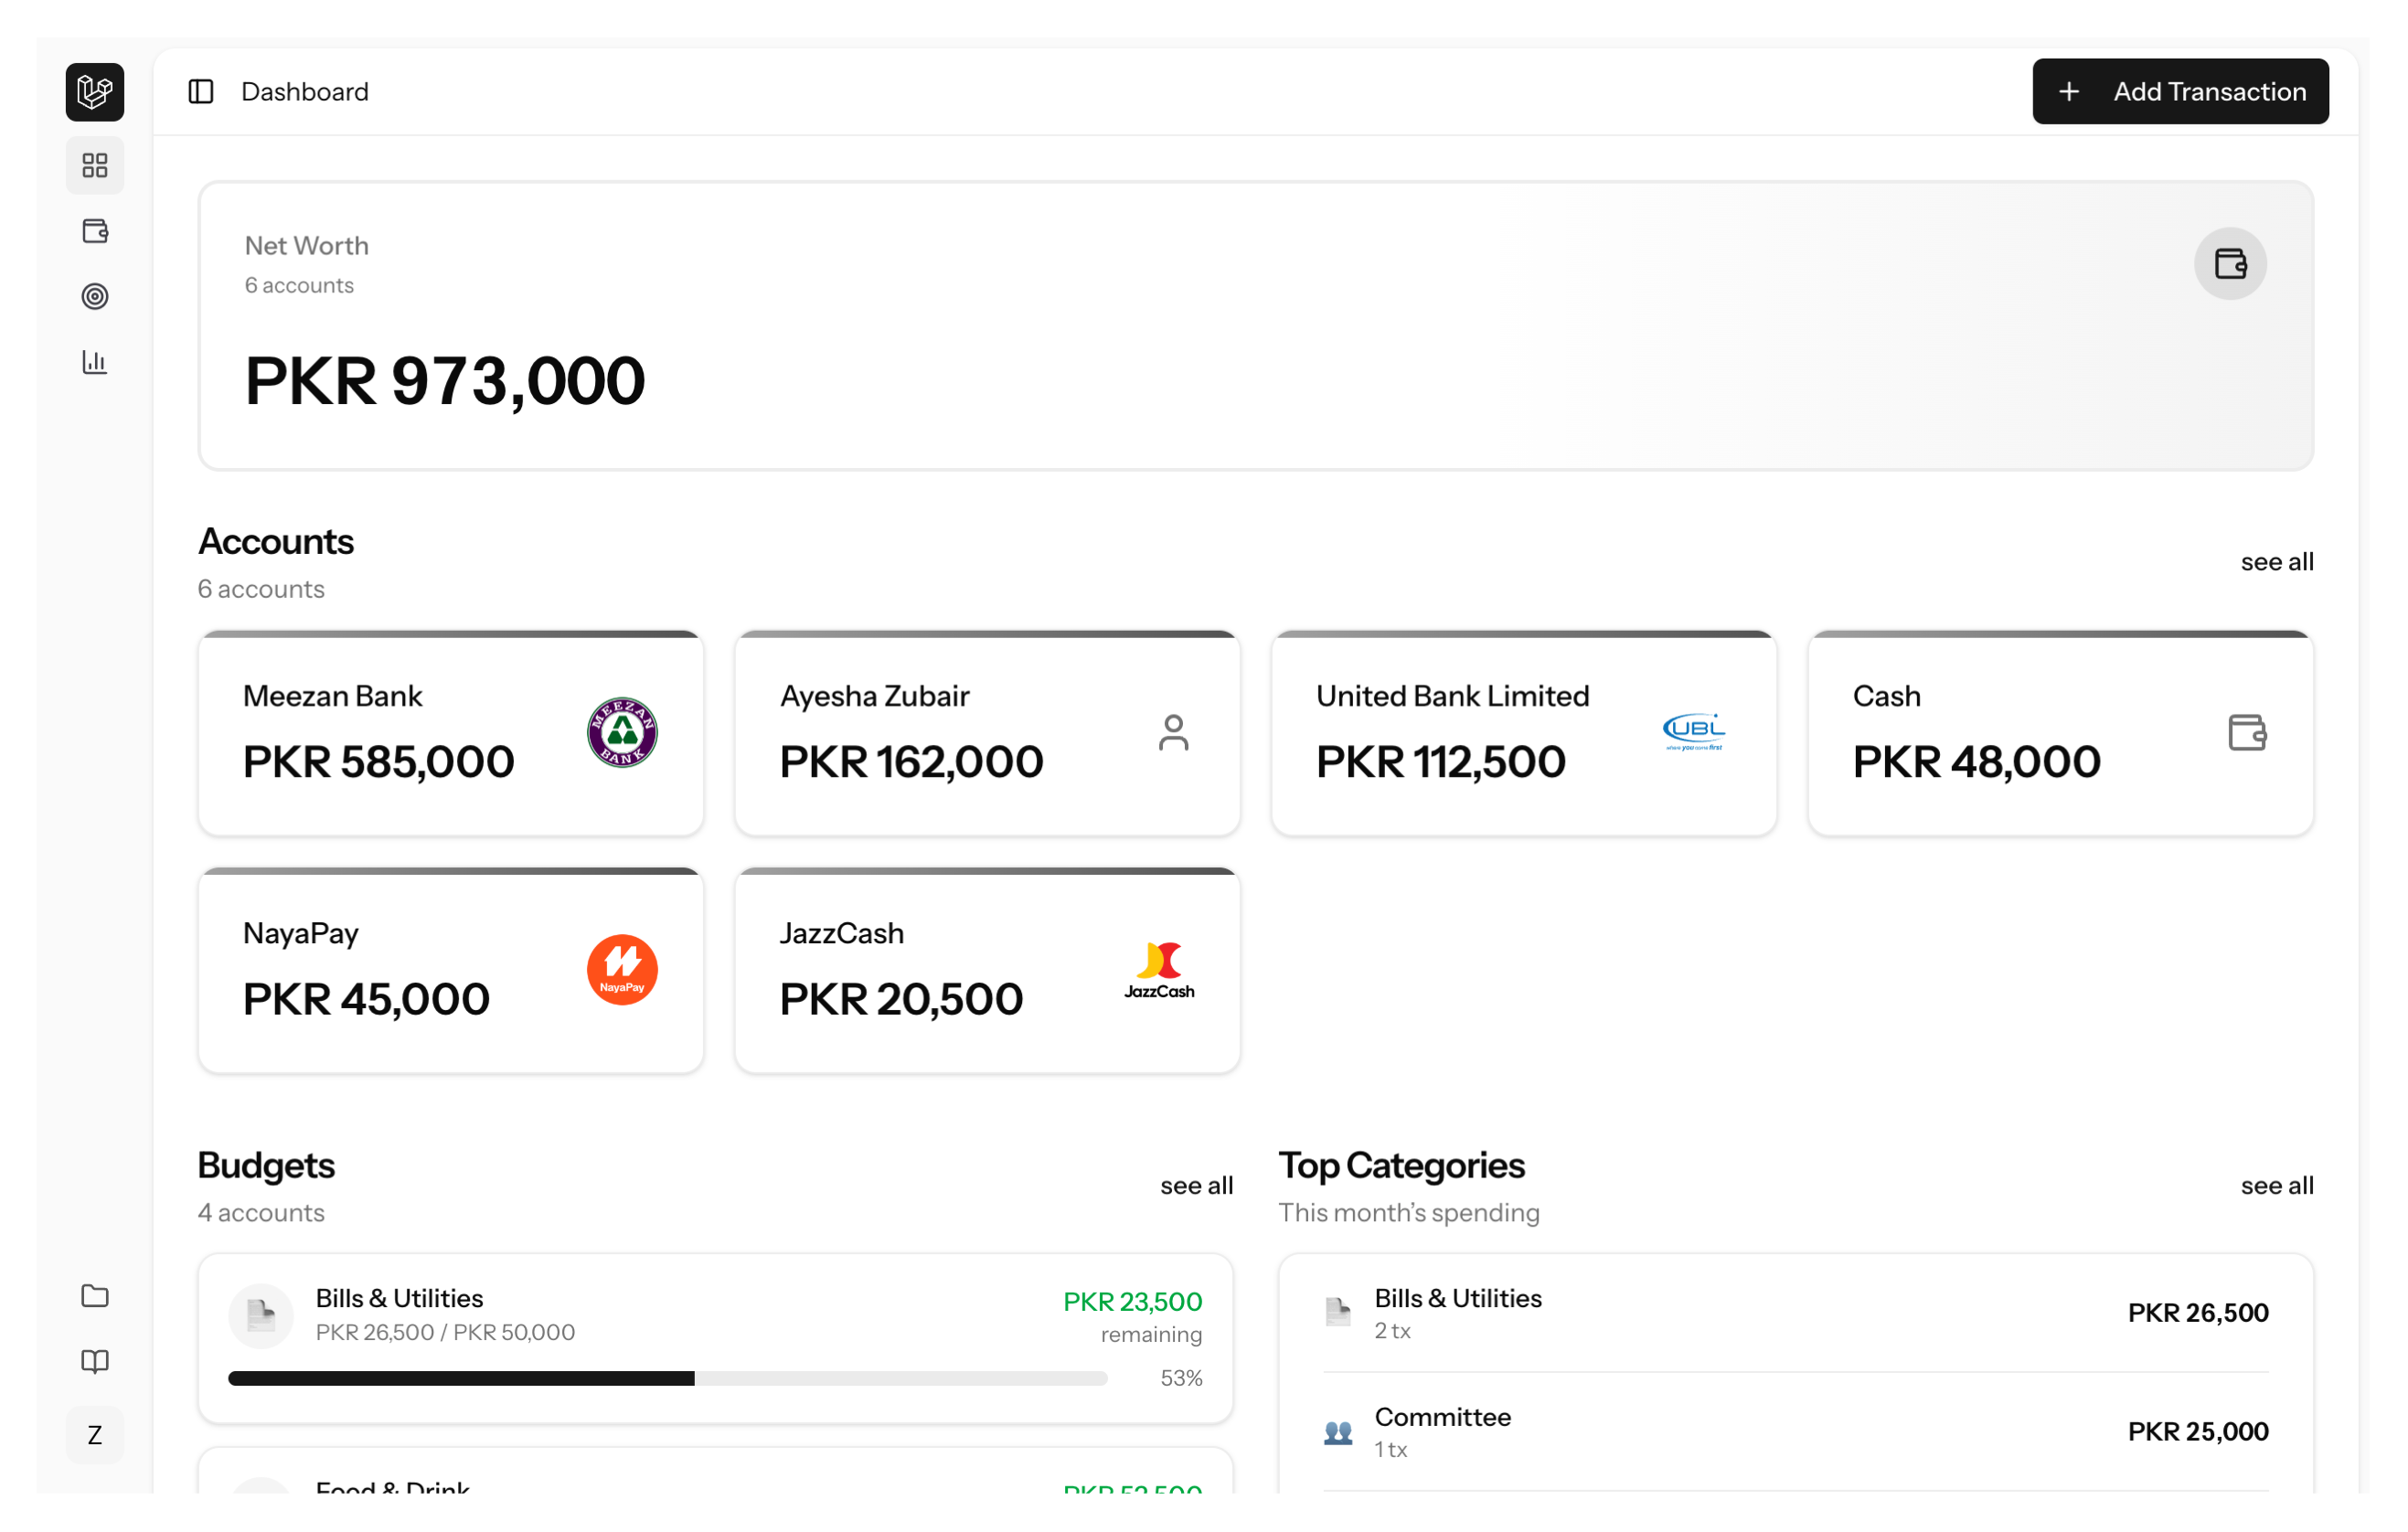Image resolution: width=2408 pixels, height=1532 pixels.
Task: Open the bar chart analytics icon in sidebar
Action: tap(94, 362)
